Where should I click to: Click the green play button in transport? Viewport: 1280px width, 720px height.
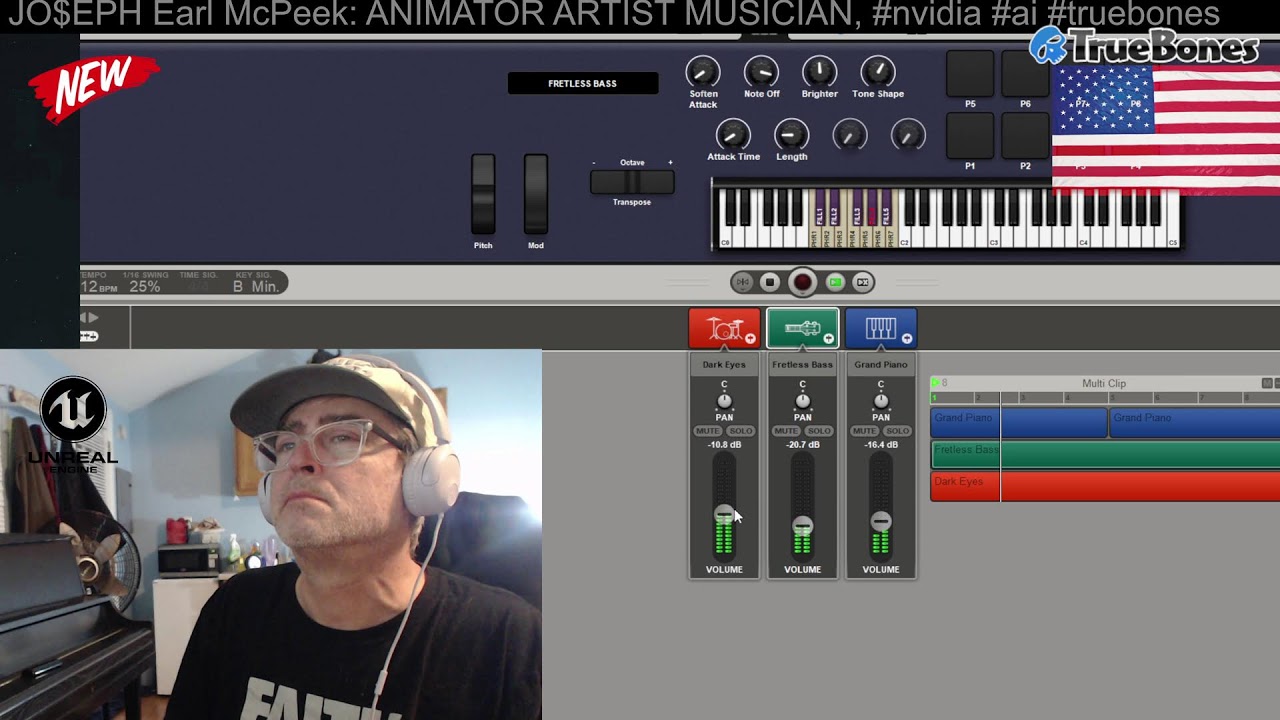click(836, 282)
